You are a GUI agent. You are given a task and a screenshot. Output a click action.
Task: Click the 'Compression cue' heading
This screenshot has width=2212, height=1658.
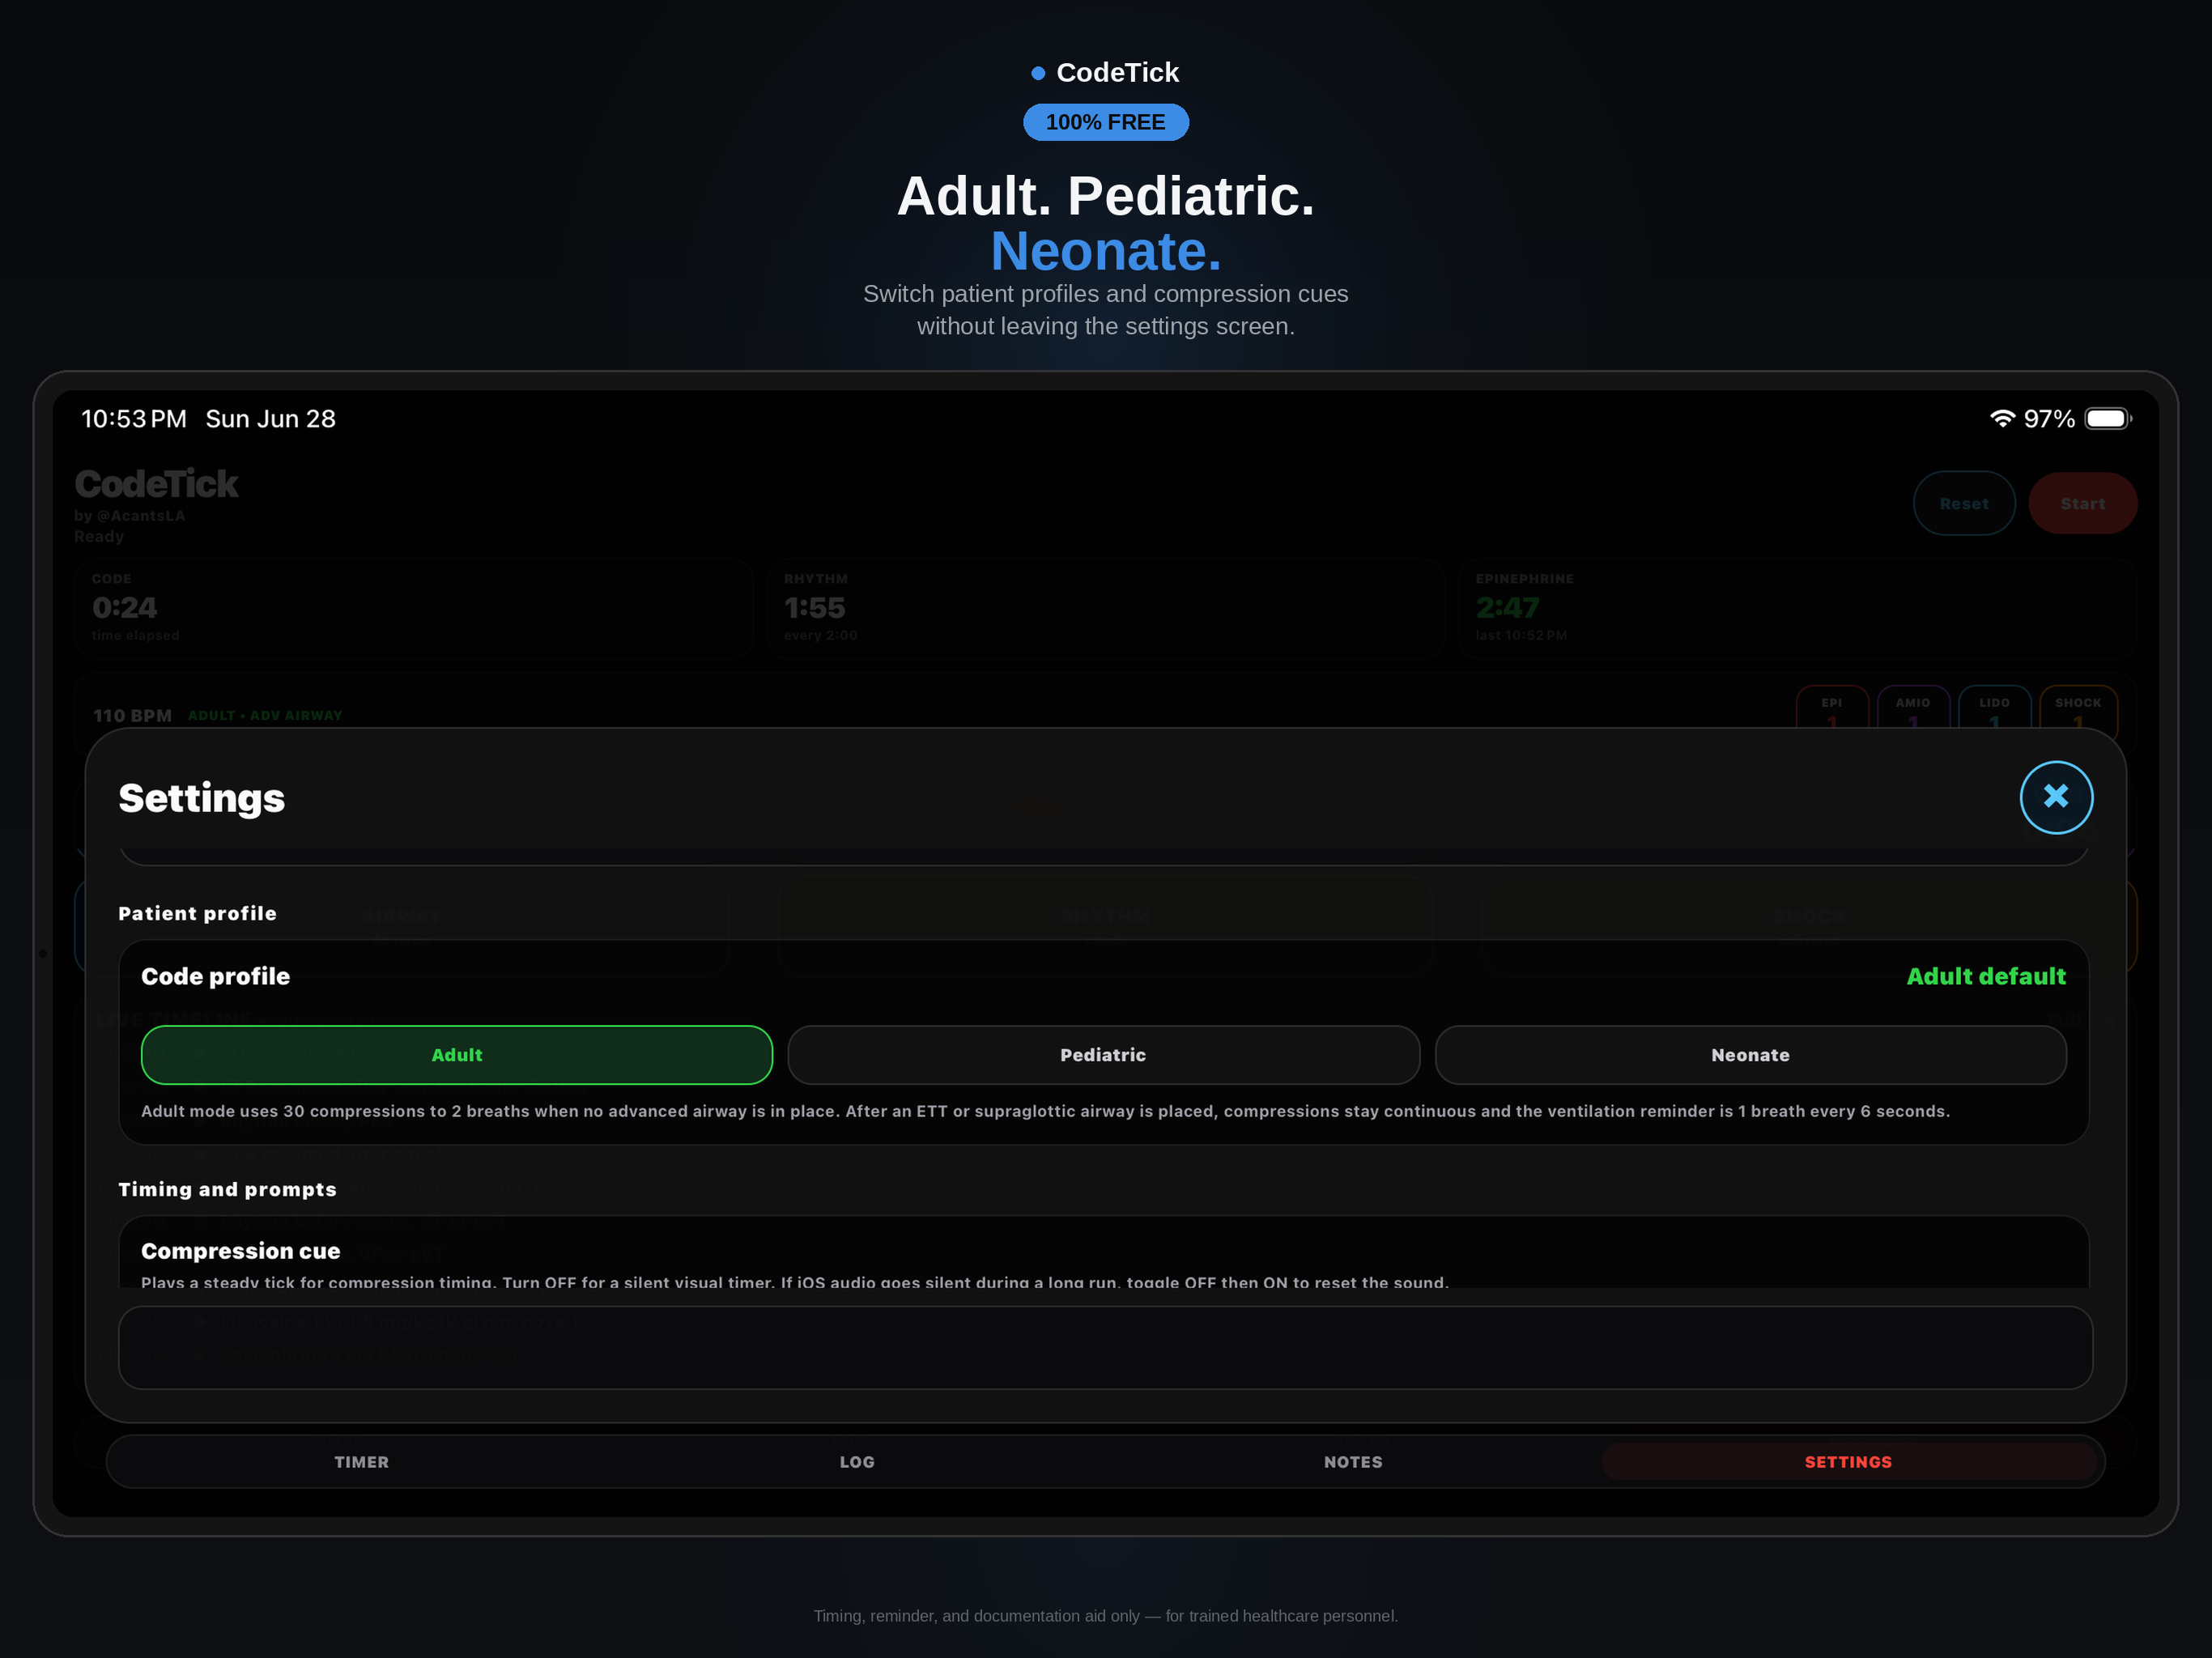point(240,1251)
